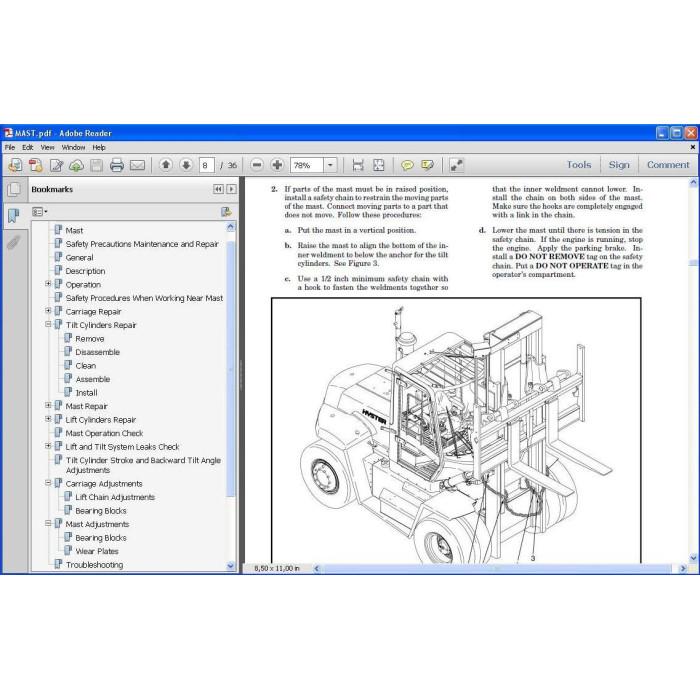The width and height of the screenshot is (700, 700).
Task: Go to next page with the down arrow
Action: tap(186, 165)
